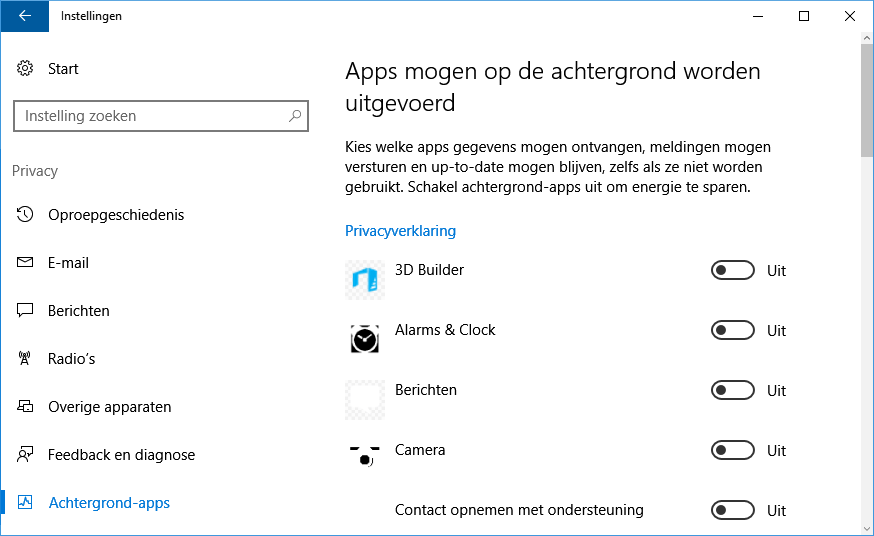Image resolution: width=874 pixels, height=536 pixels.
Task: Toggle Berichten app background switch
Action: [x=732, y=391]
